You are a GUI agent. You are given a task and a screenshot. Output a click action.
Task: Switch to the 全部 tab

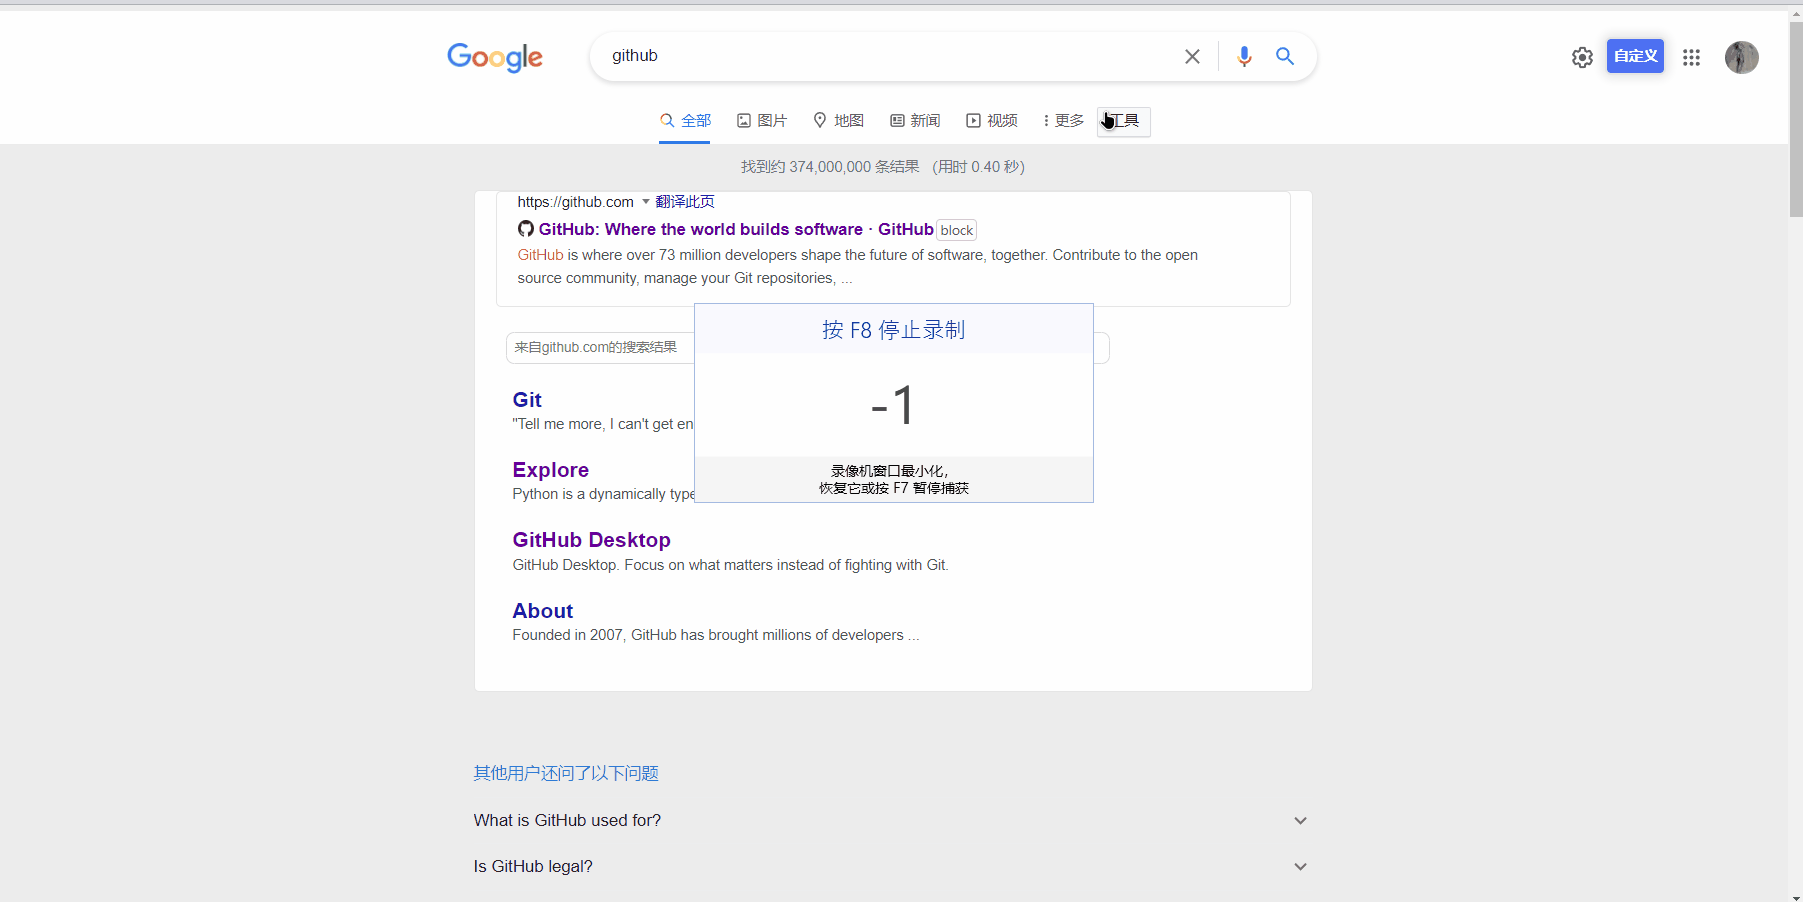coord(685,120)
